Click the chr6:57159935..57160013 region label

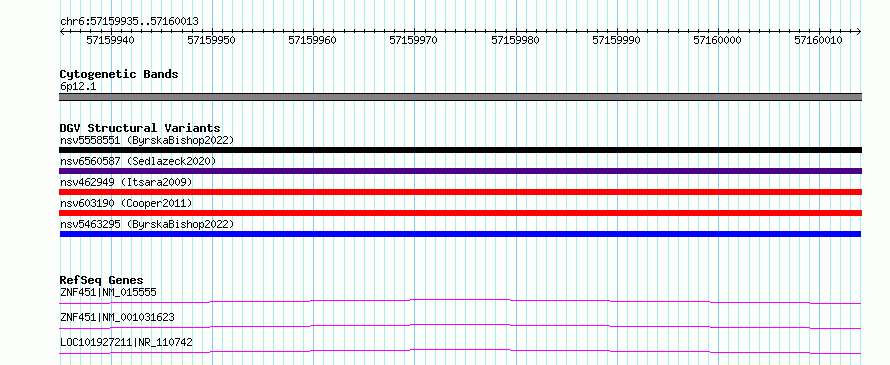pos(129,22)
